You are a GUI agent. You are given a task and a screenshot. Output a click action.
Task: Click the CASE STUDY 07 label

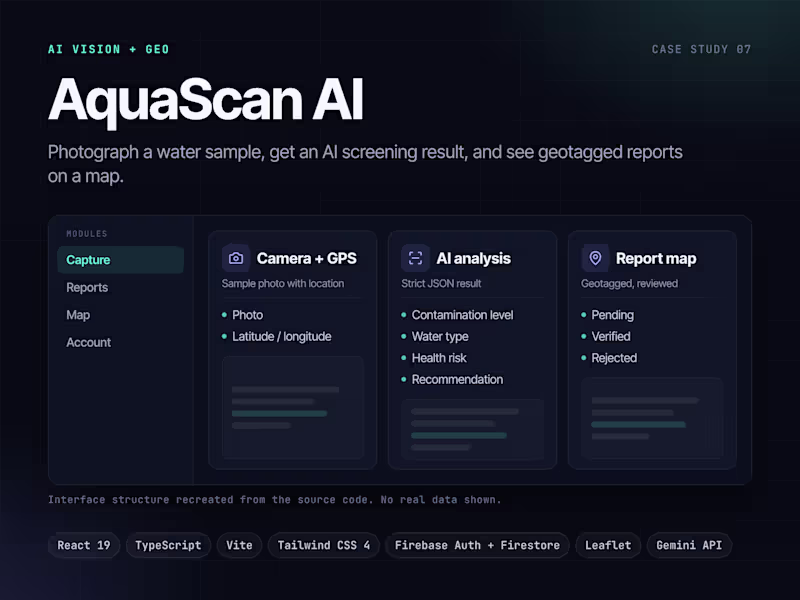pyautogui.click(x=701, y=49)
